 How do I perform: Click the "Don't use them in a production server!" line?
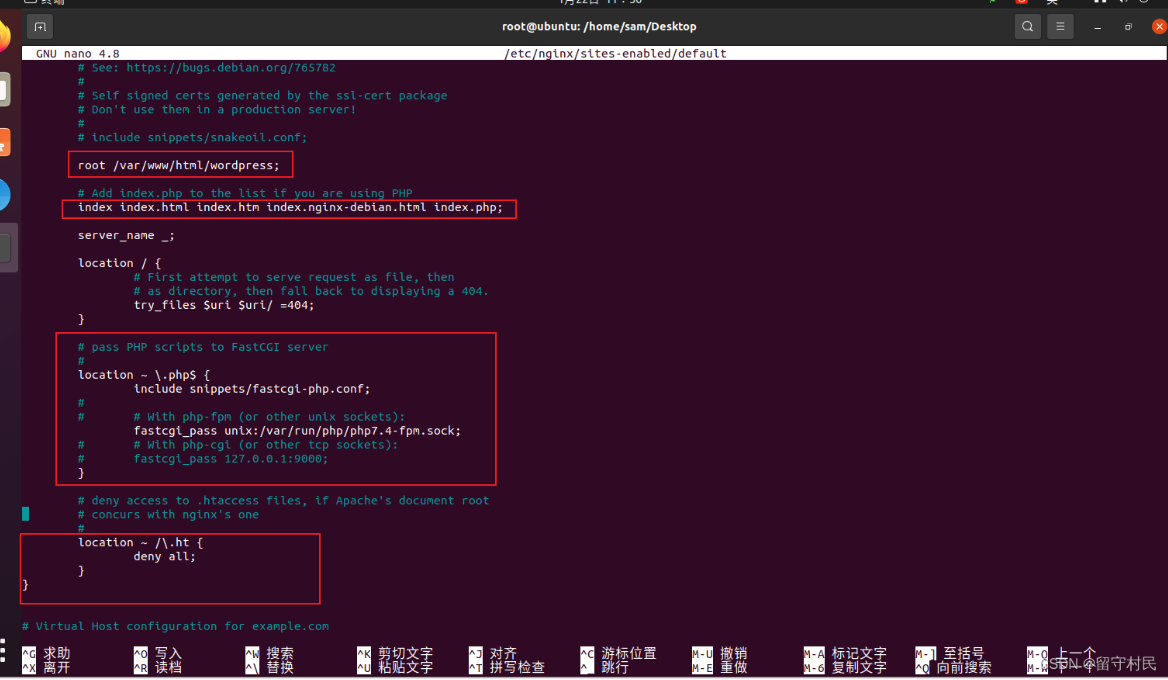click(217, 109)
